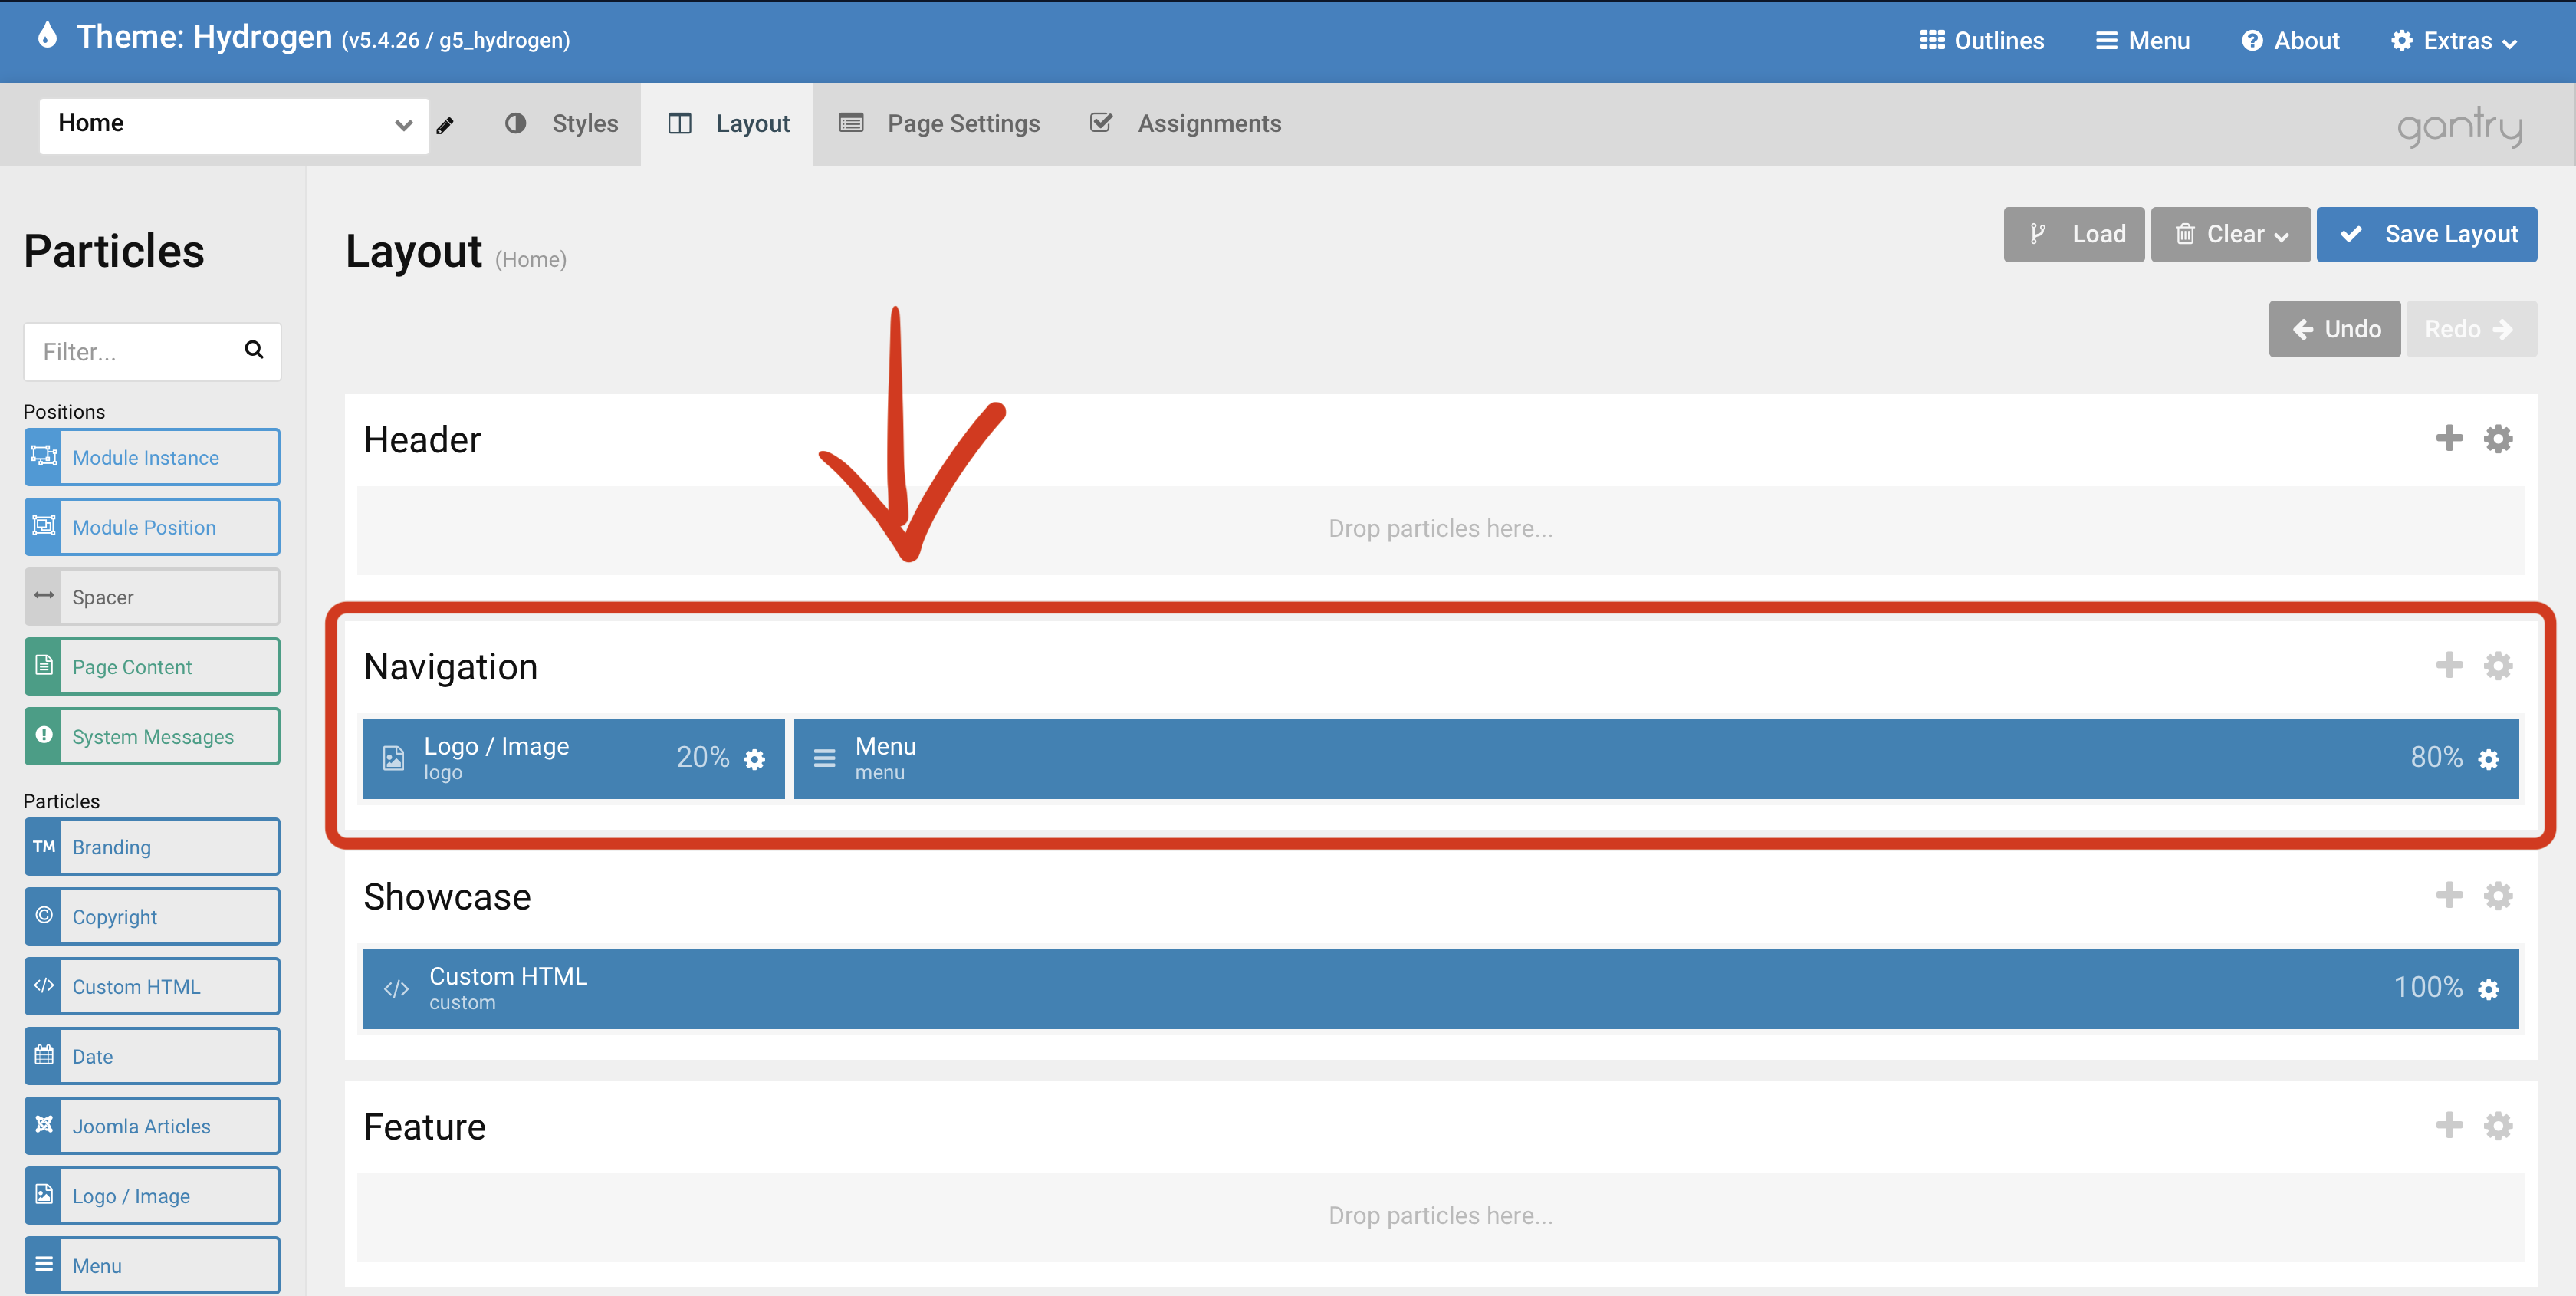Image resolution: width=2576 pixels, height=1296 pixels.
Task: Click the Copyright label
Action: point(115,917)
